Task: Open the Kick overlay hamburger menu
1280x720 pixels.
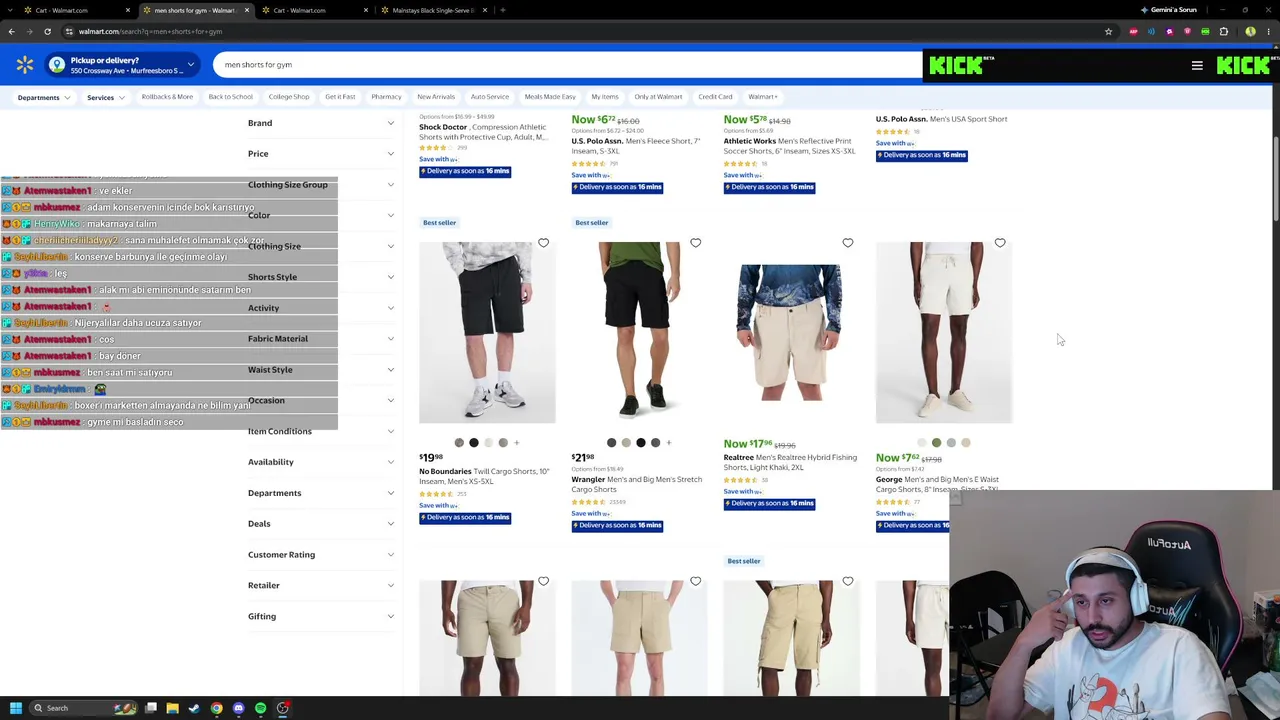Action: [1197, 66]
